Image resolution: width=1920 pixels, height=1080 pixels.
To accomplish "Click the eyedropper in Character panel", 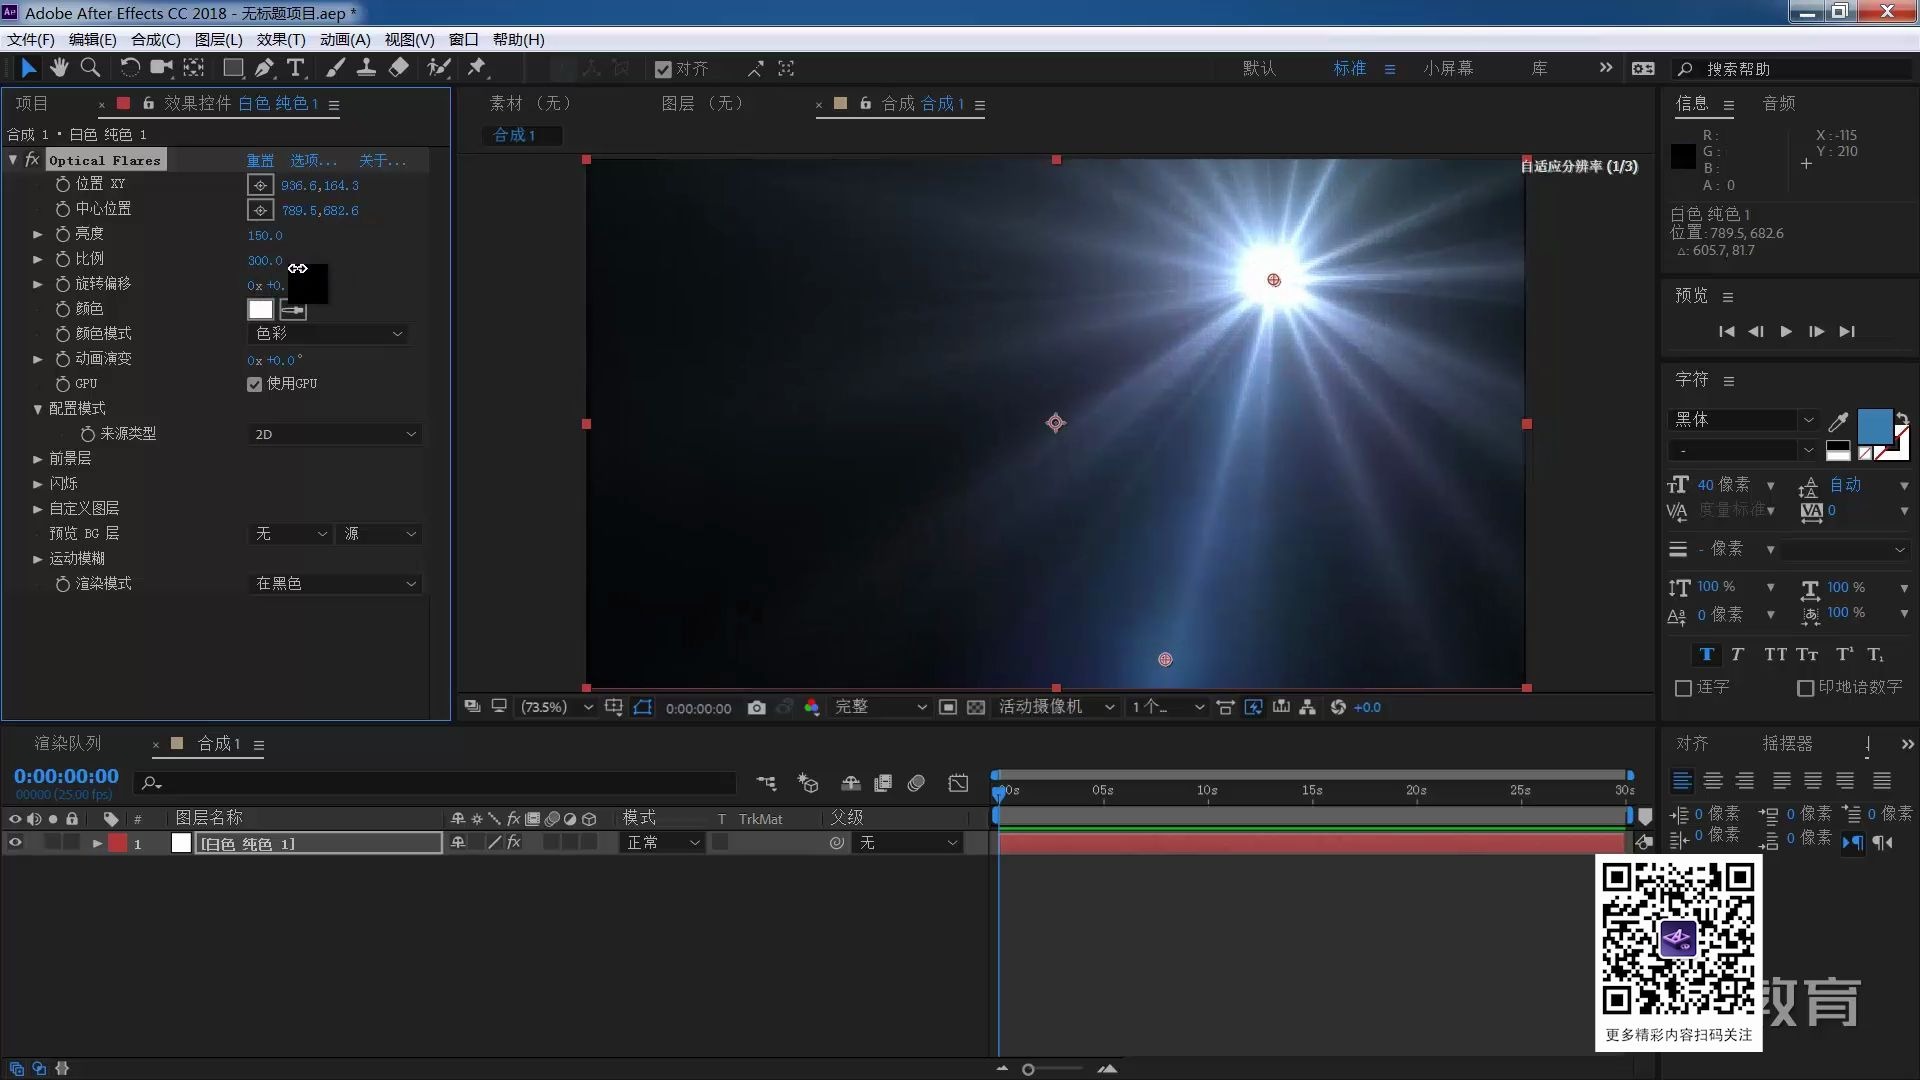I will coord(1837,421).
